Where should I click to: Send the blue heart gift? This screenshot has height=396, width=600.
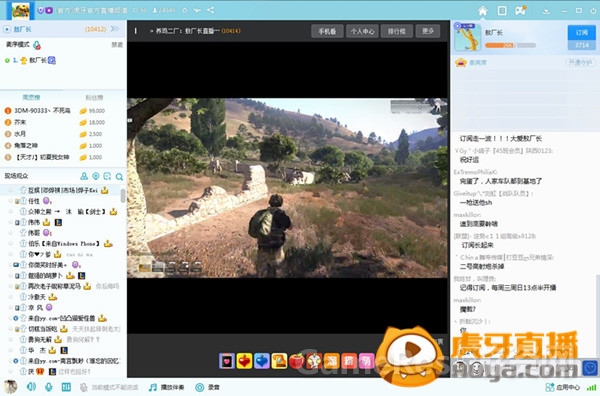coord(262,361)
